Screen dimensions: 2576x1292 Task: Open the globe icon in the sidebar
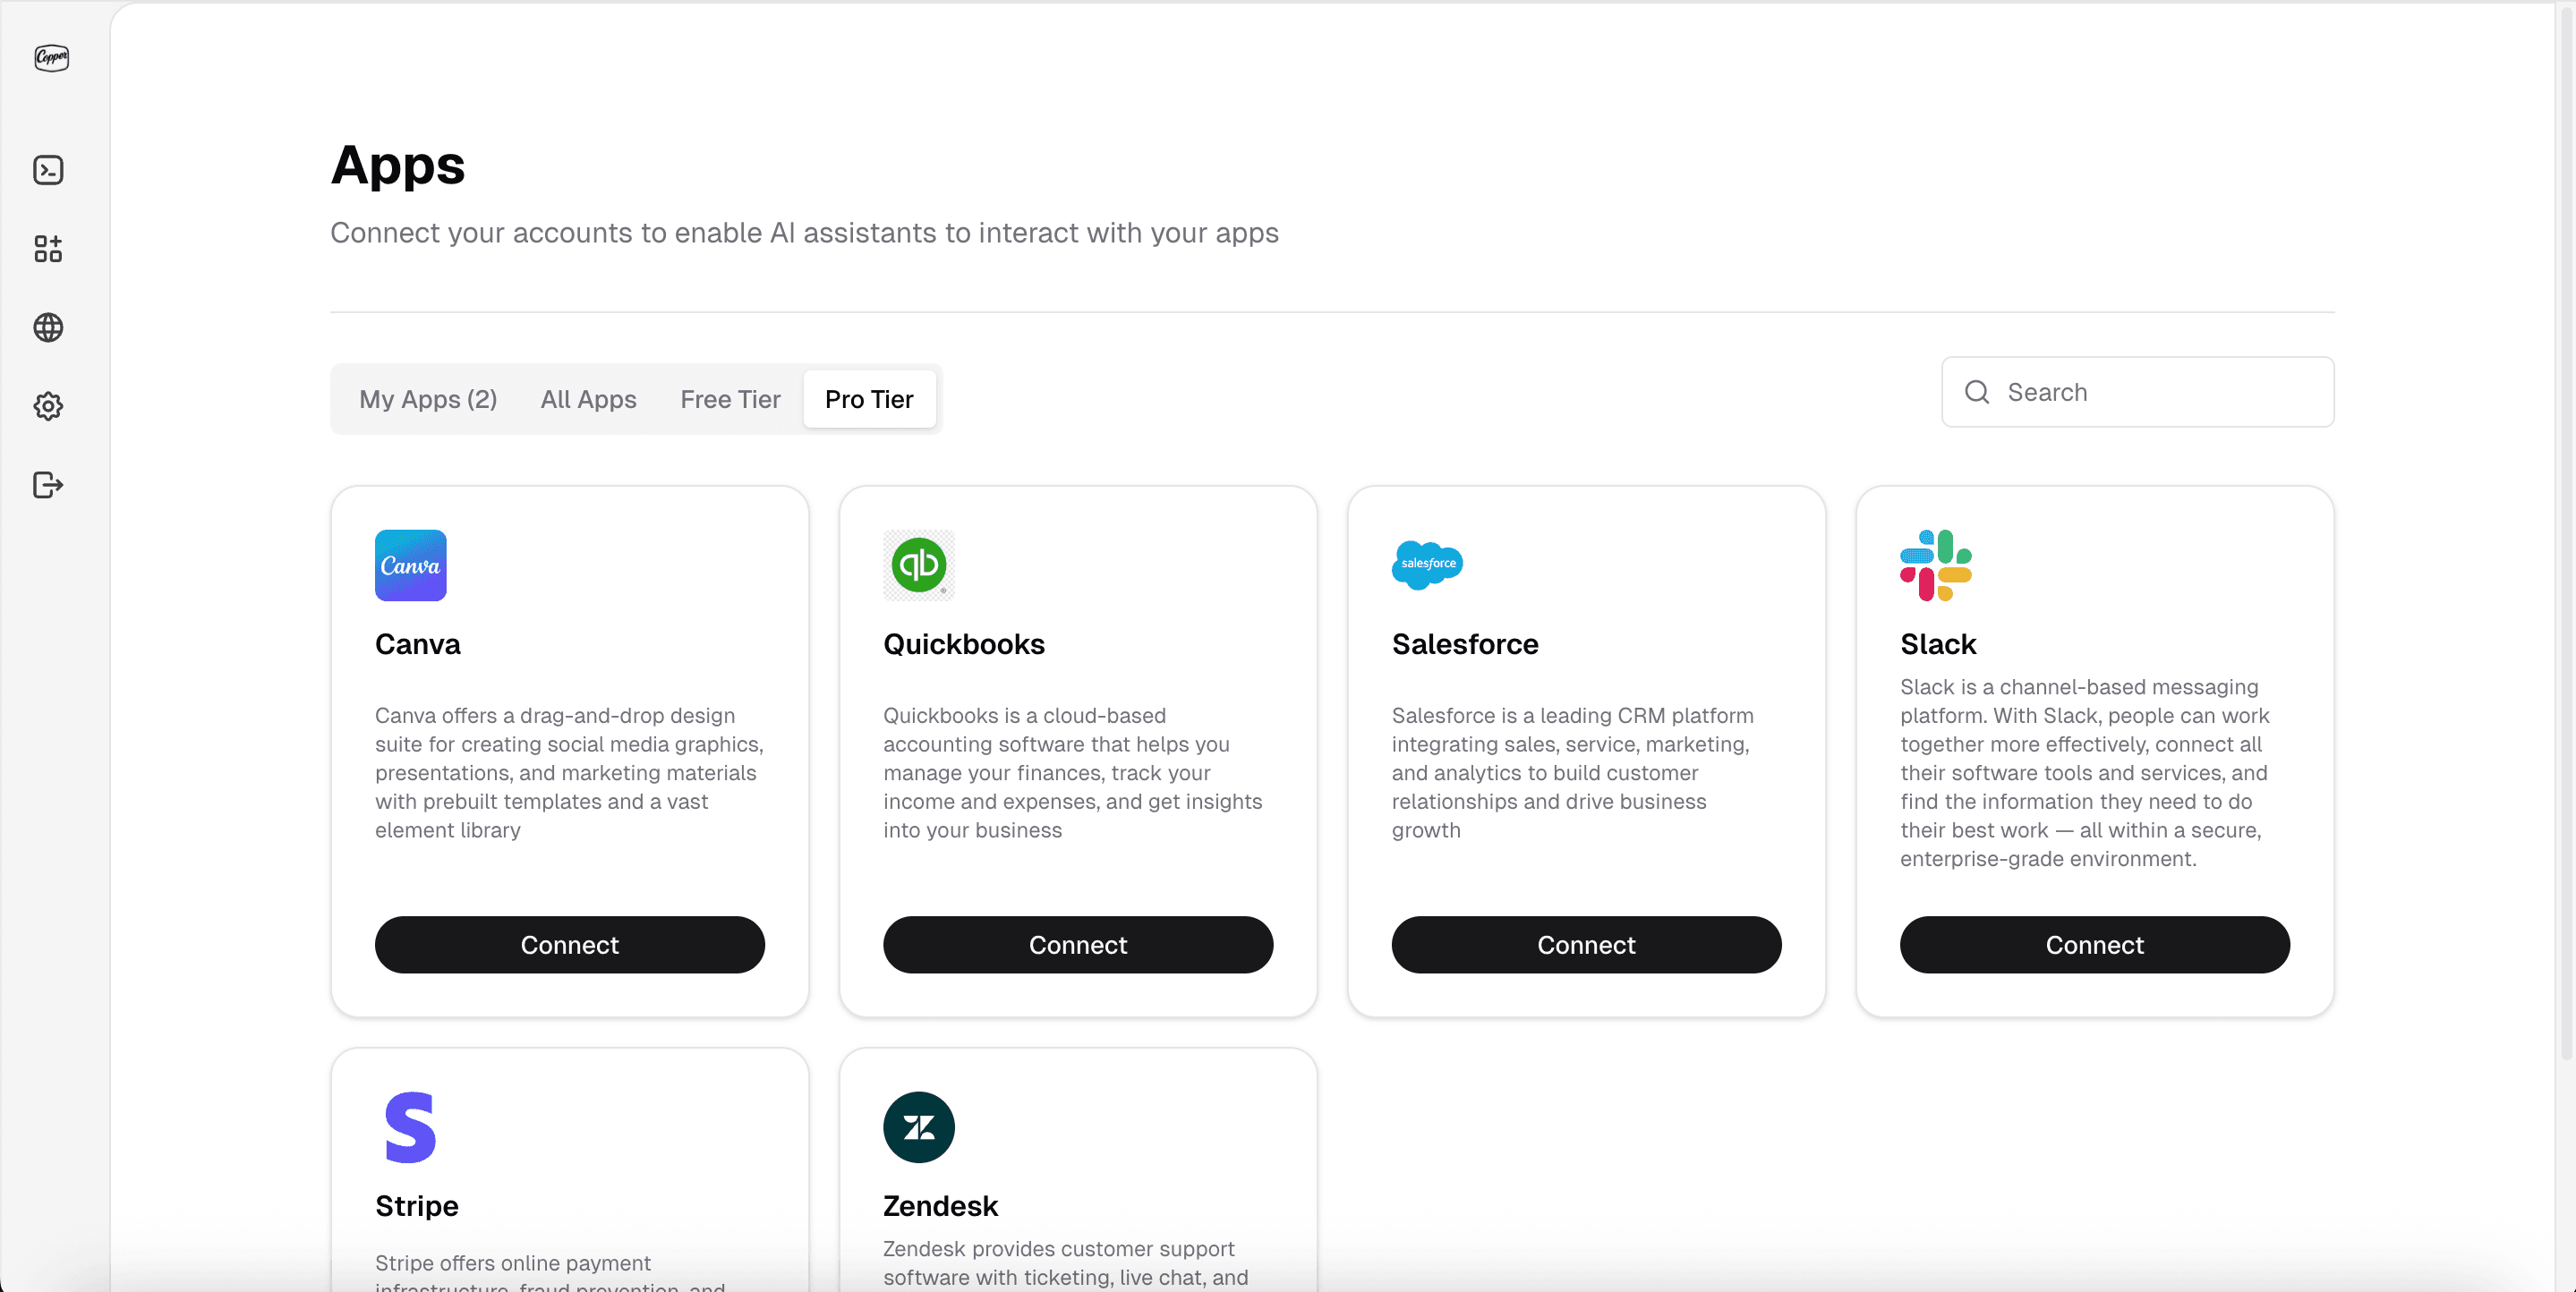click(48, 327)
